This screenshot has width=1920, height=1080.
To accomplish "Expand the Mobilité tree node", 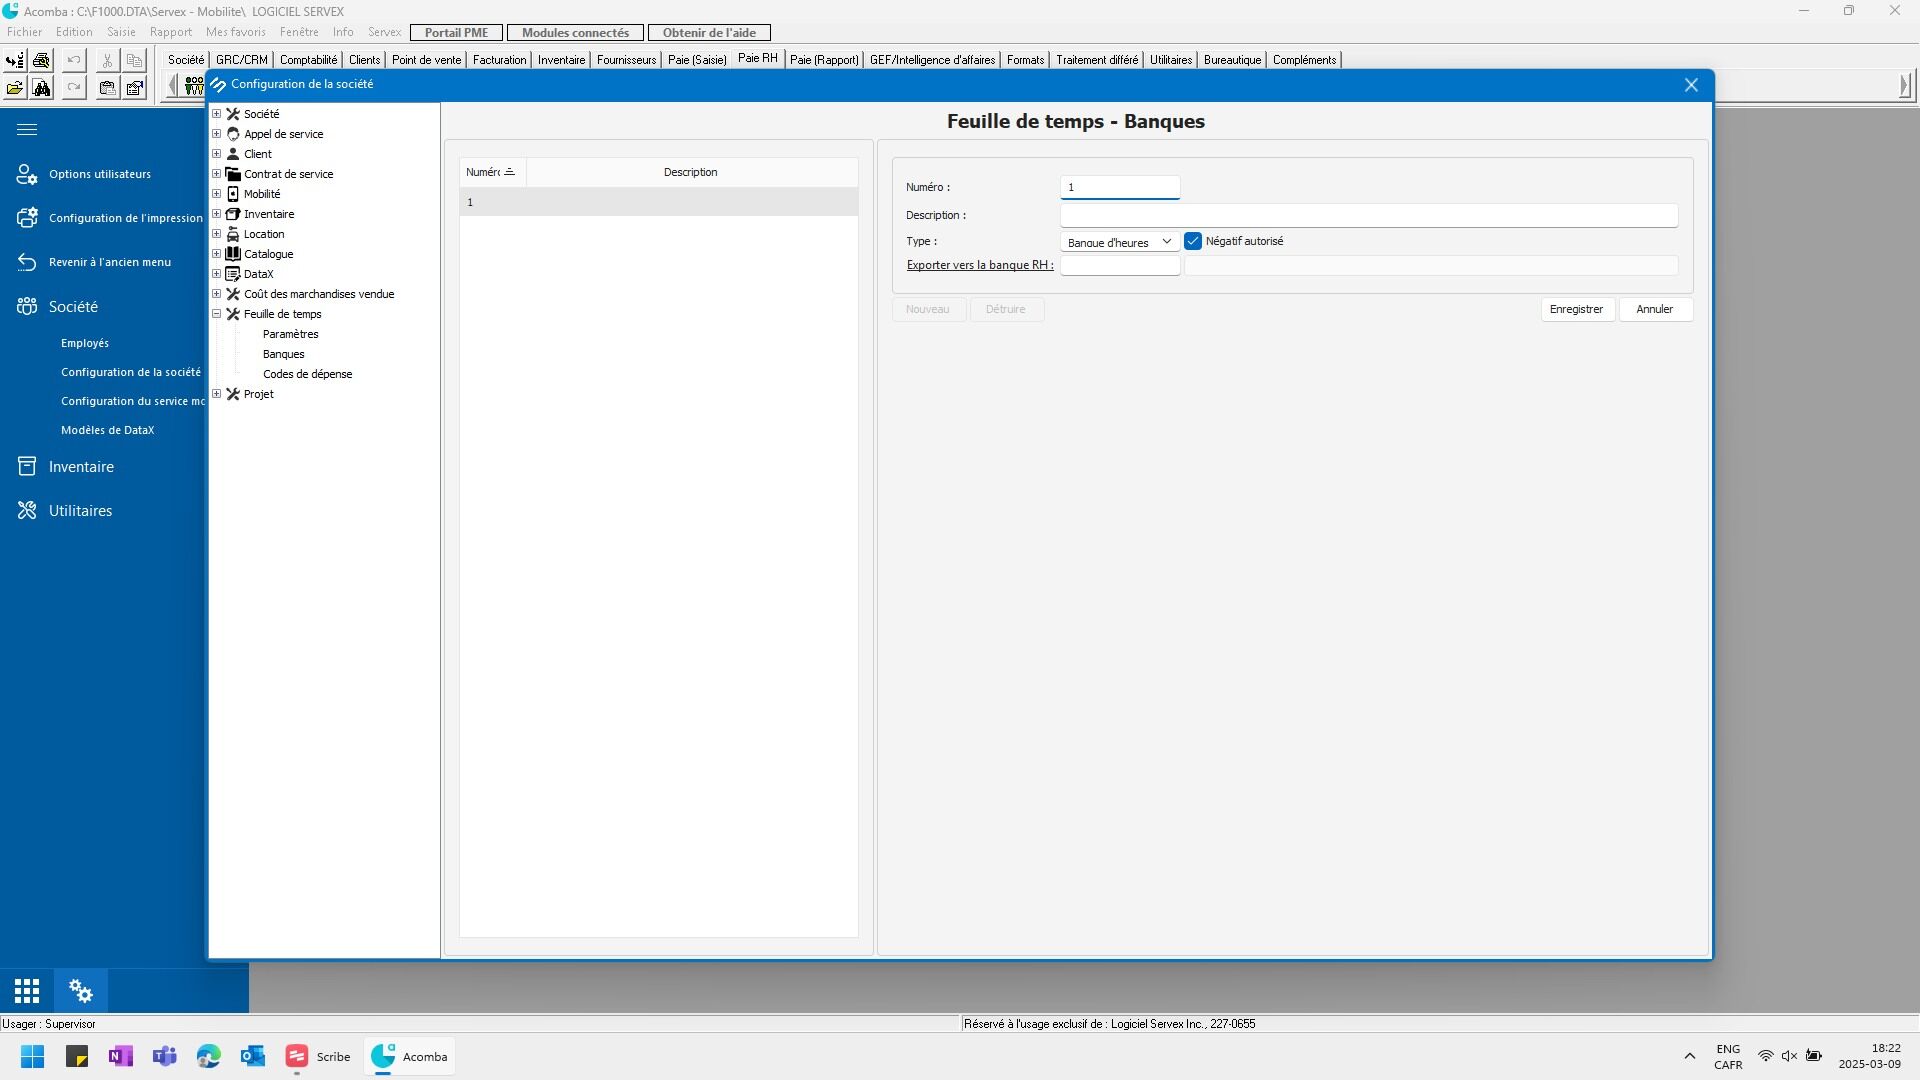I will coord(216,194).
